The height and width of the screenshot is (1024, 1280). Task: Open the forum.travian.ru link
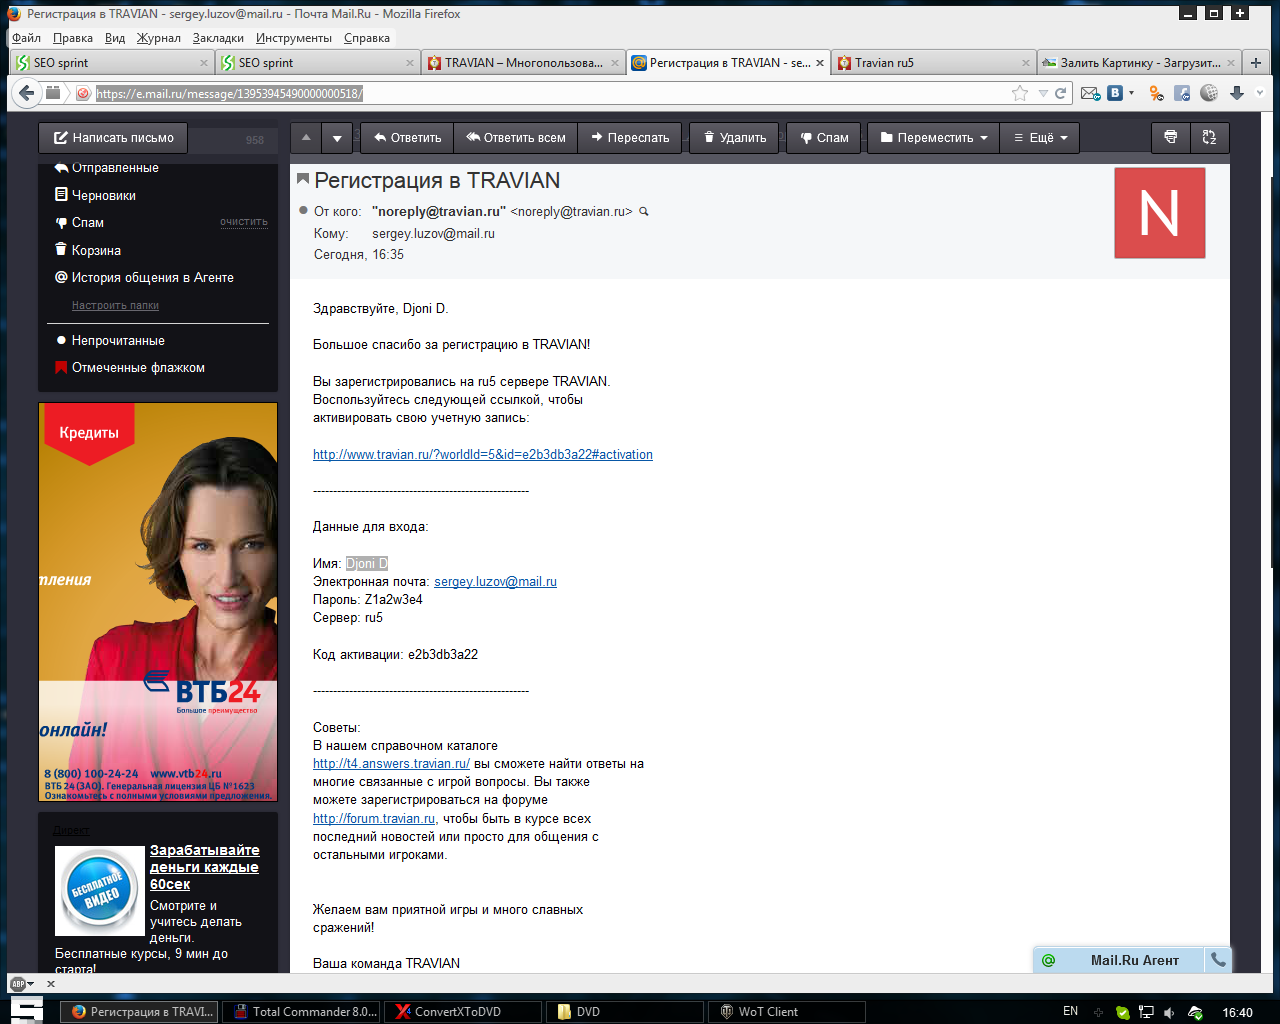click(374, 819)
